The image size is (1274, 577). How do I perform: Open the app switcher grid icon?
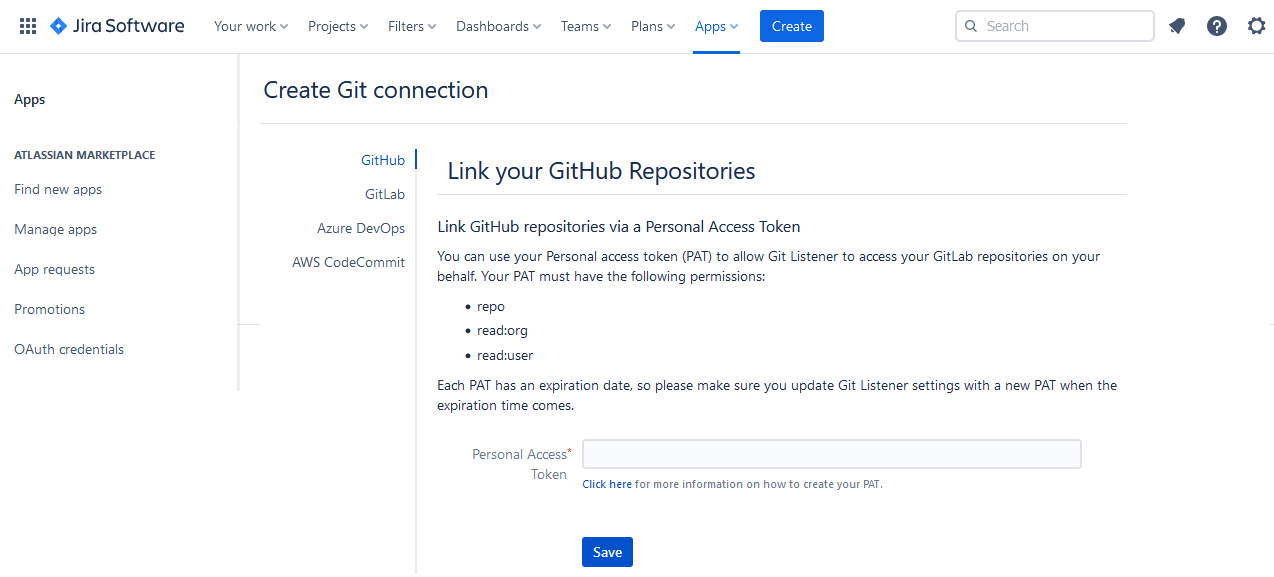tap(28, 26)
